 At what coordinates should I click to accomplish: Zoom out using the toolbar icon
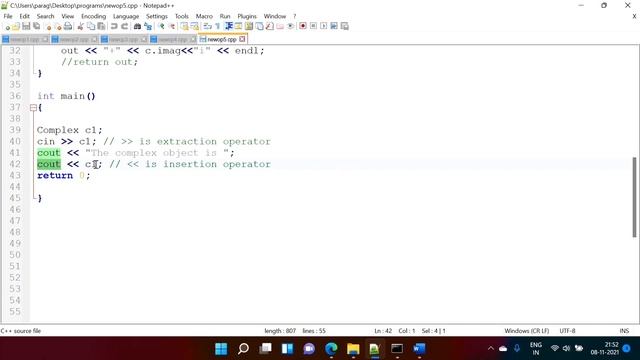click(172, 26)
